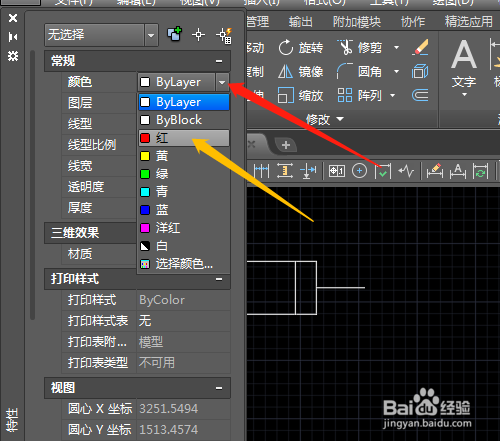Click the dimension space toolbar icon
Image resolution: width=500 pixels, height=441 pixels.
click(x=285, y=171)
